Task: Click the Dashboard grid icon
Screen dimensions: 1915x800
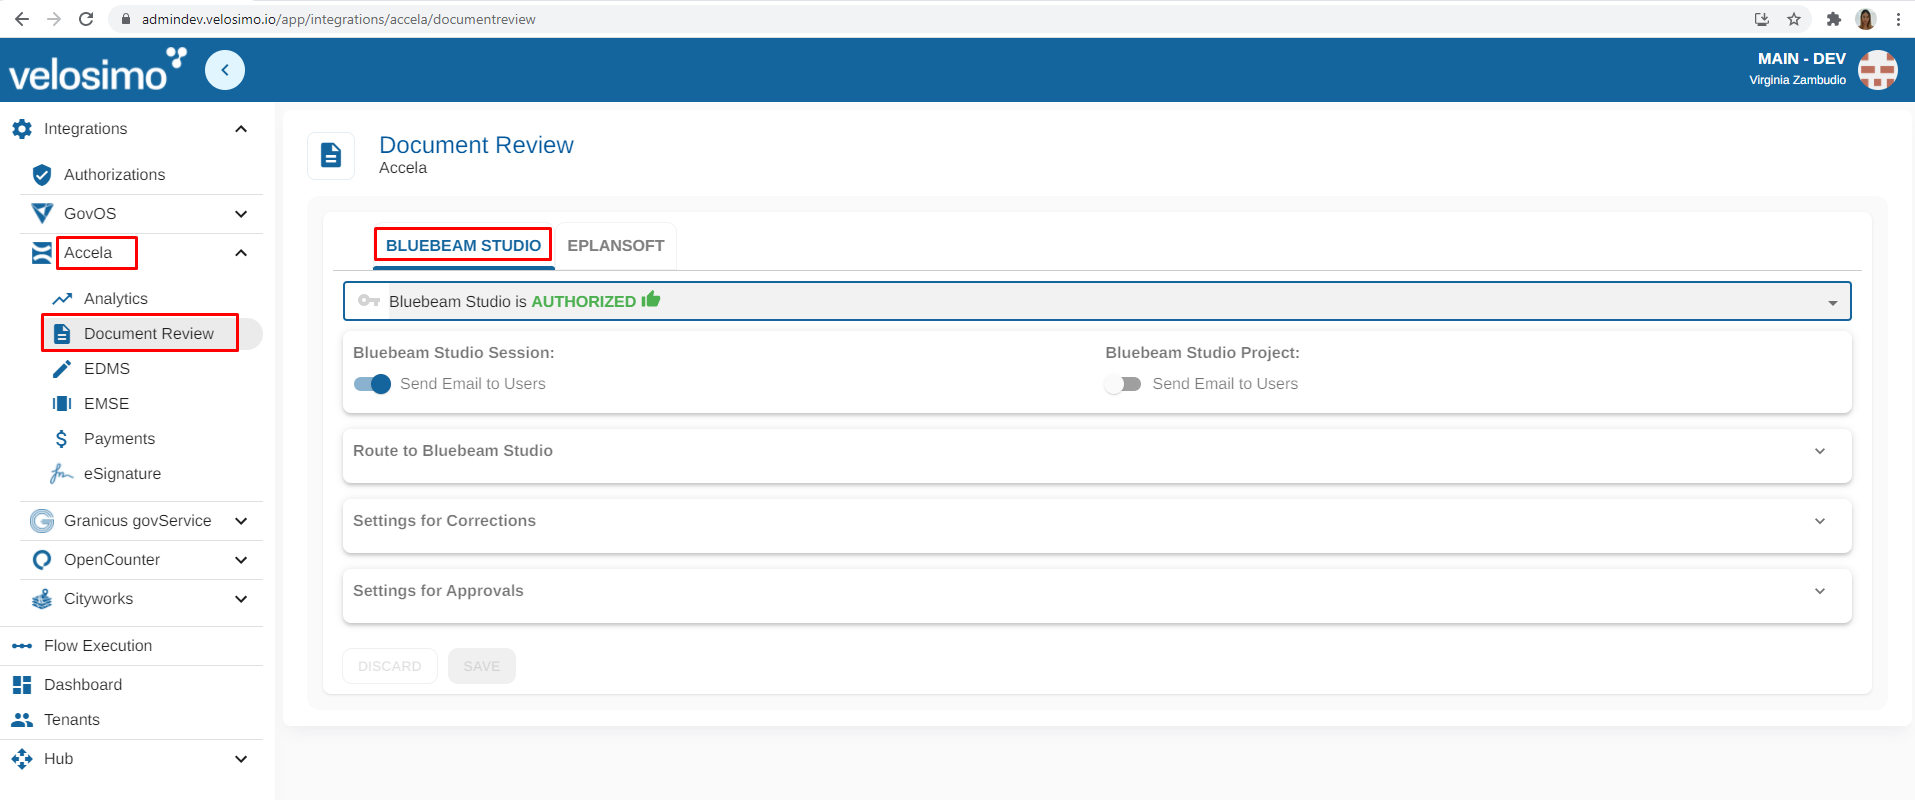Action: pos(22,685)
